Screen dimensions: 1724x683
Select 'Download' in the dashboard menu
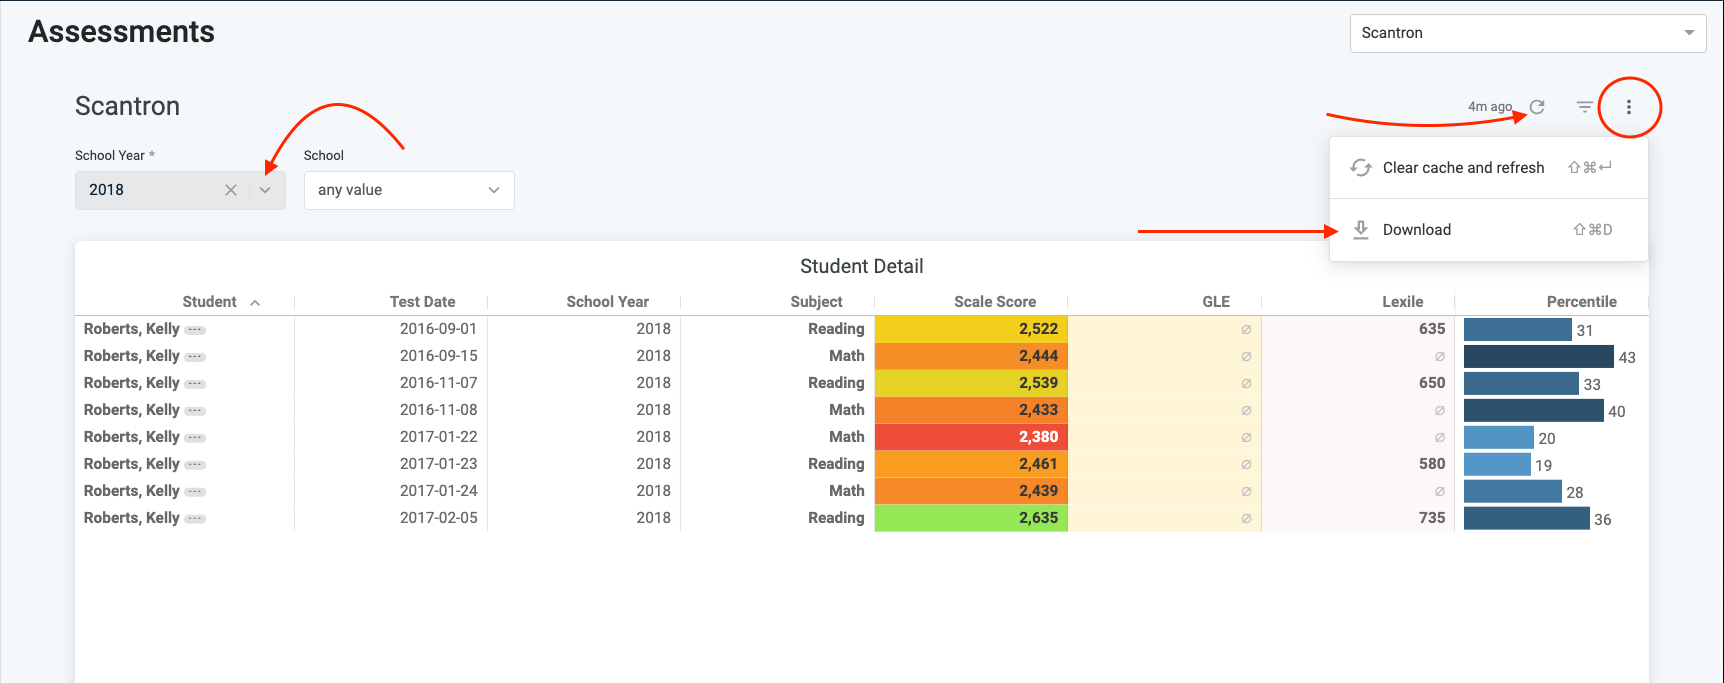[1489, 230]
